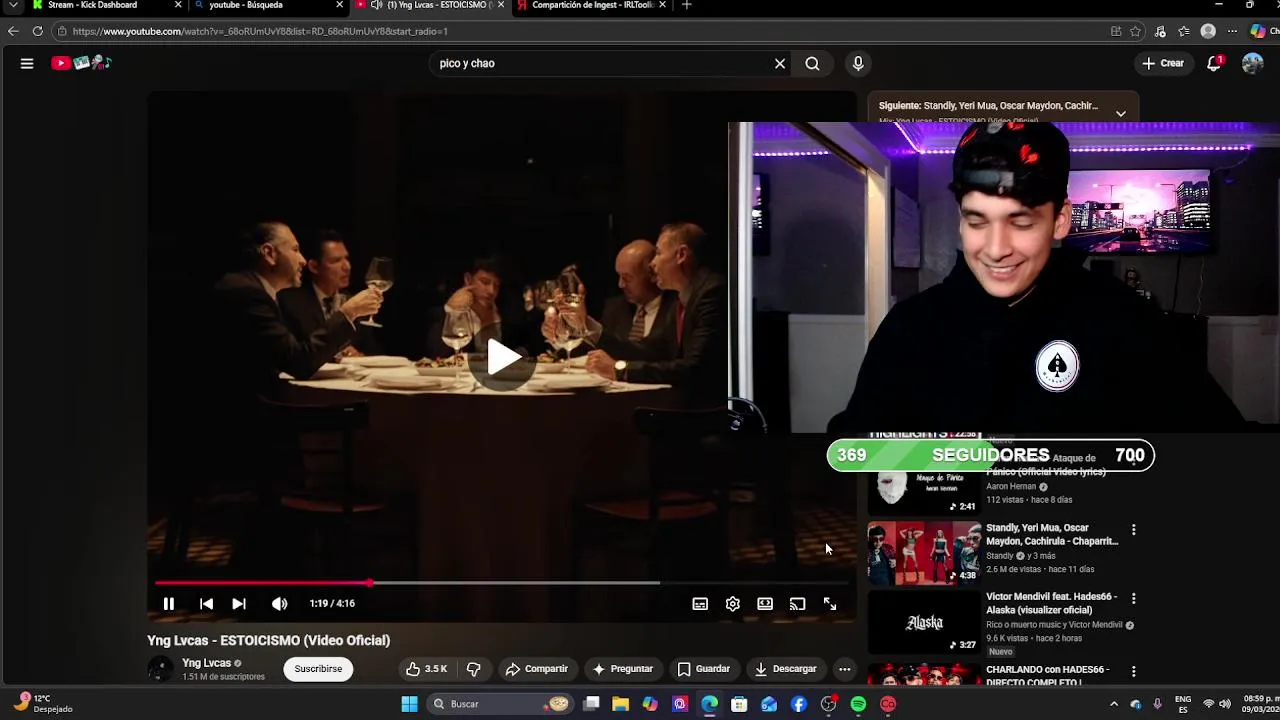Toggle theater mode view
The image size is (1280, 720).
(765, 604)
